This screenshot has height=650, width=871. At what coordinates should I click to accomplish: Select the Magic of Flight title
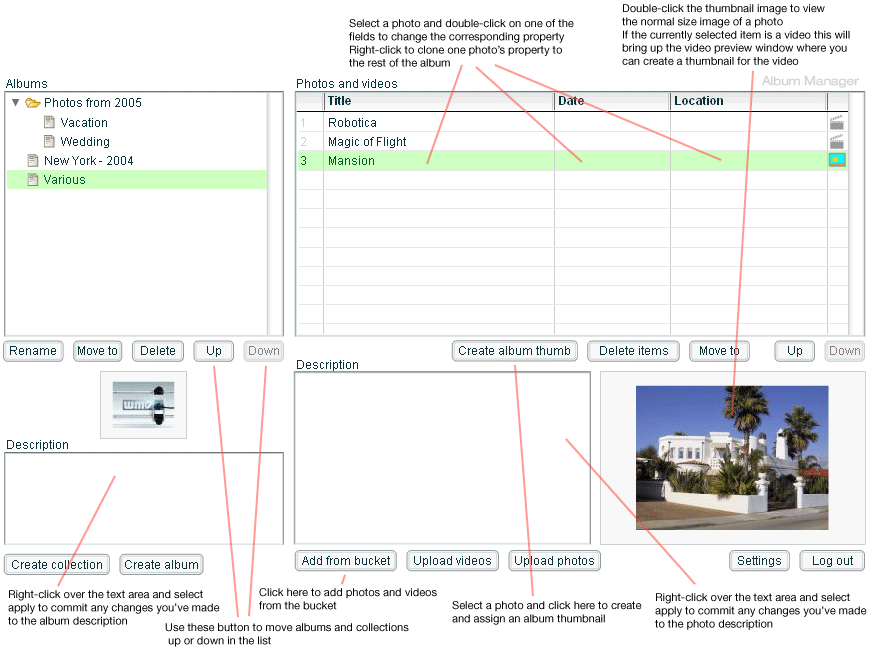[x=367, y=142]
